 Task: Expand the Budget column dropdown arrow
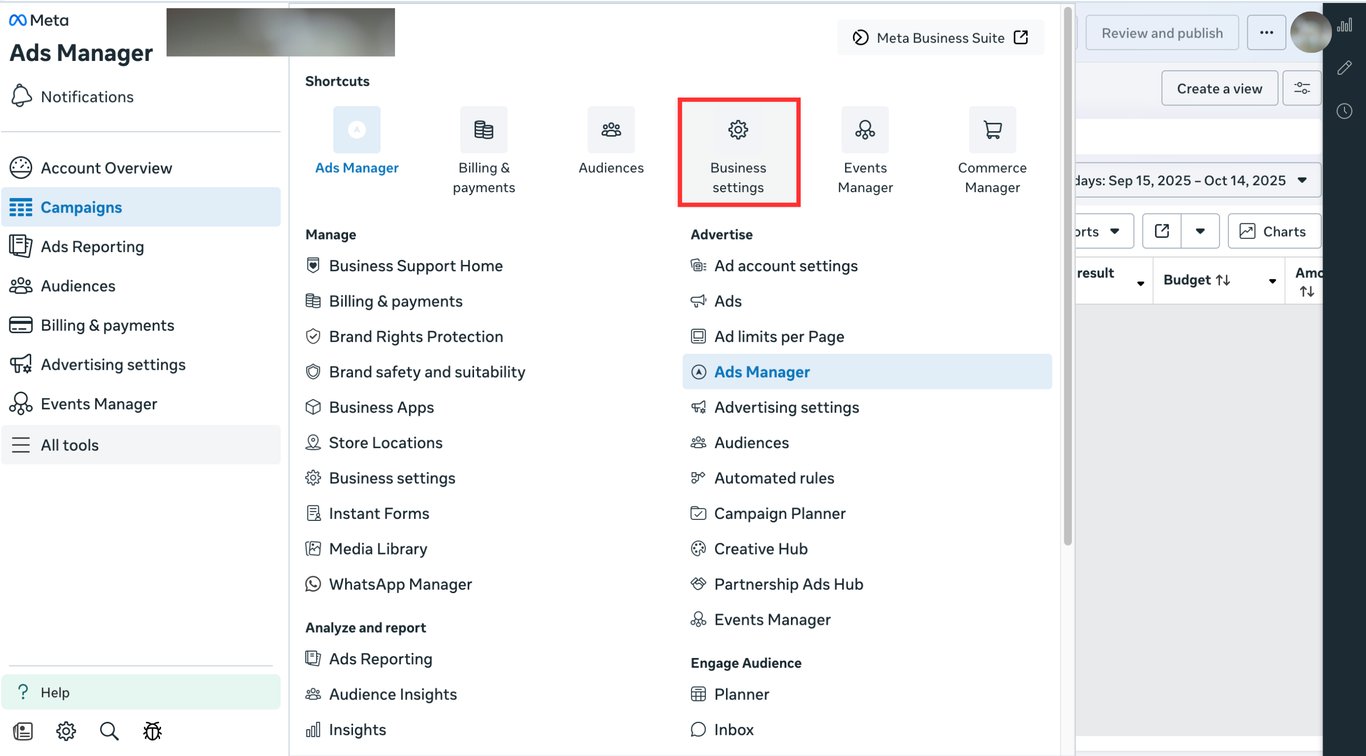(x=1272, y=282)
